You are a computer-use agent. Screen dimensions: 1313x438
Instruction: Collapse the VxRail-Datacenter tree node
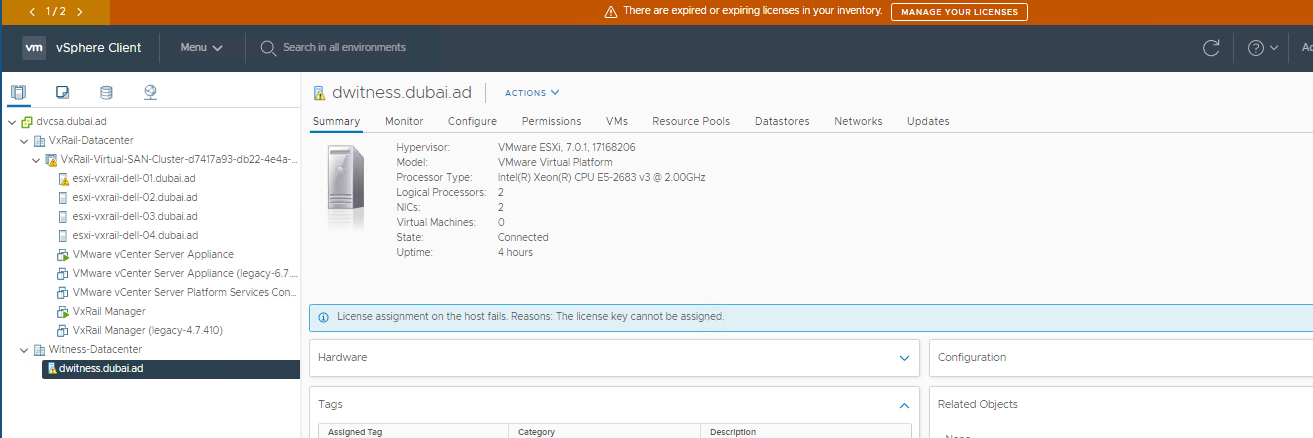[24, 141]
